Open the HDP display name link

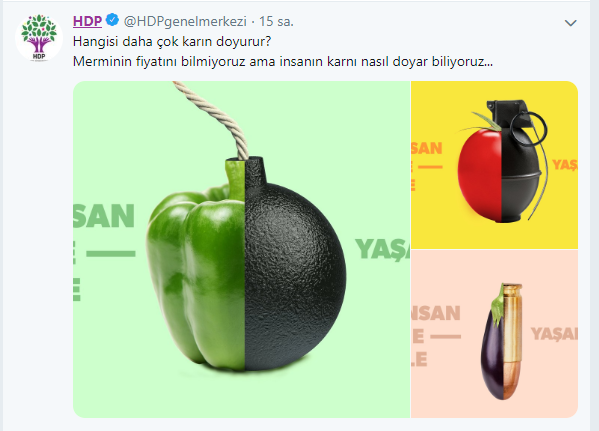point(87,21)
